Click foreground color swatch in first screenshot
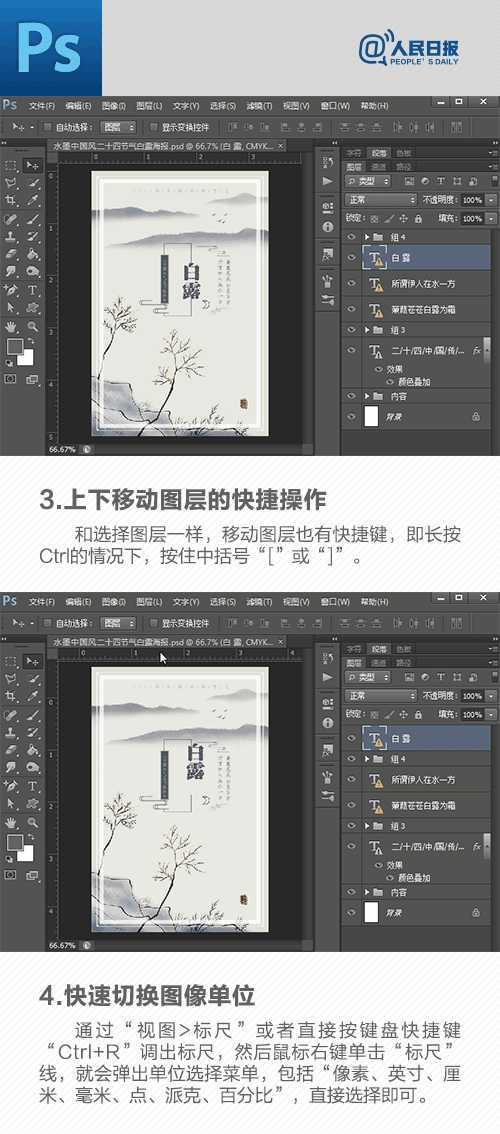This screenshot has height=1134, width=500. [14, 346]
